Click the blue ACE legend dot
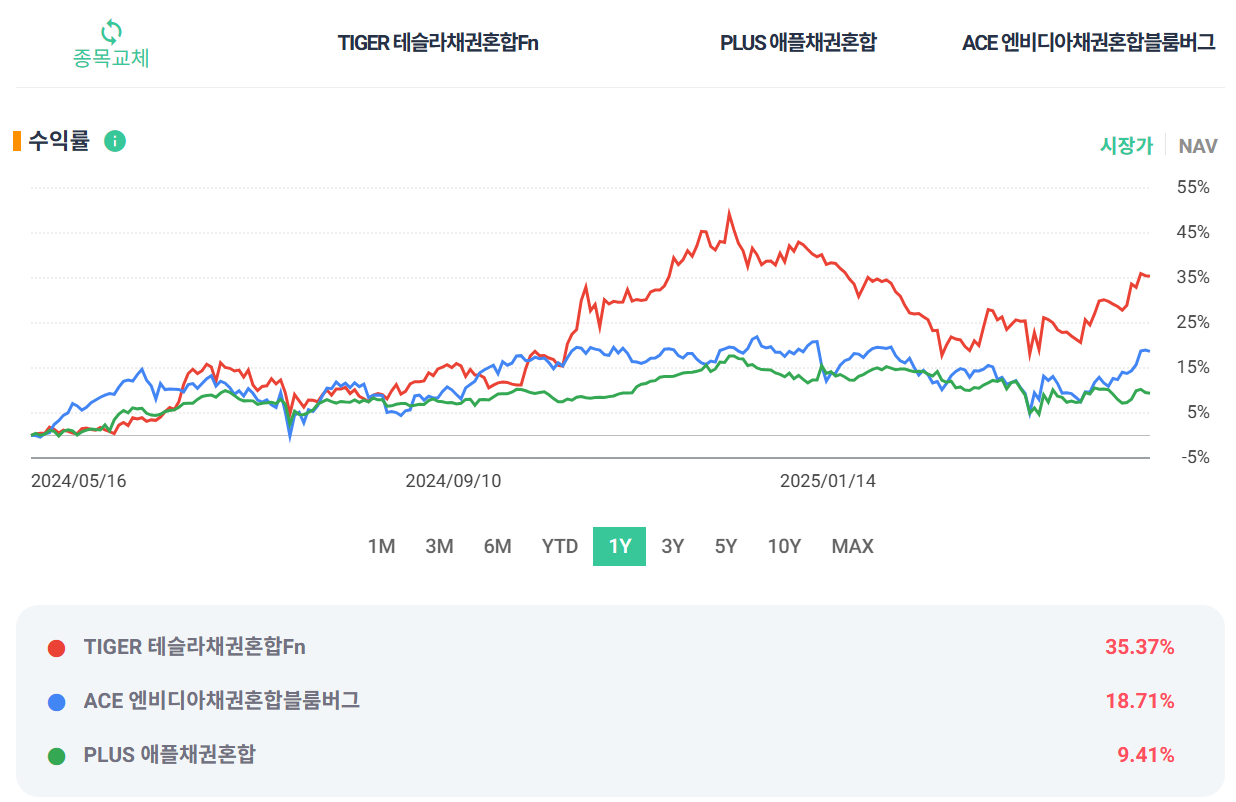The image size is (1236, 802). 57,702
